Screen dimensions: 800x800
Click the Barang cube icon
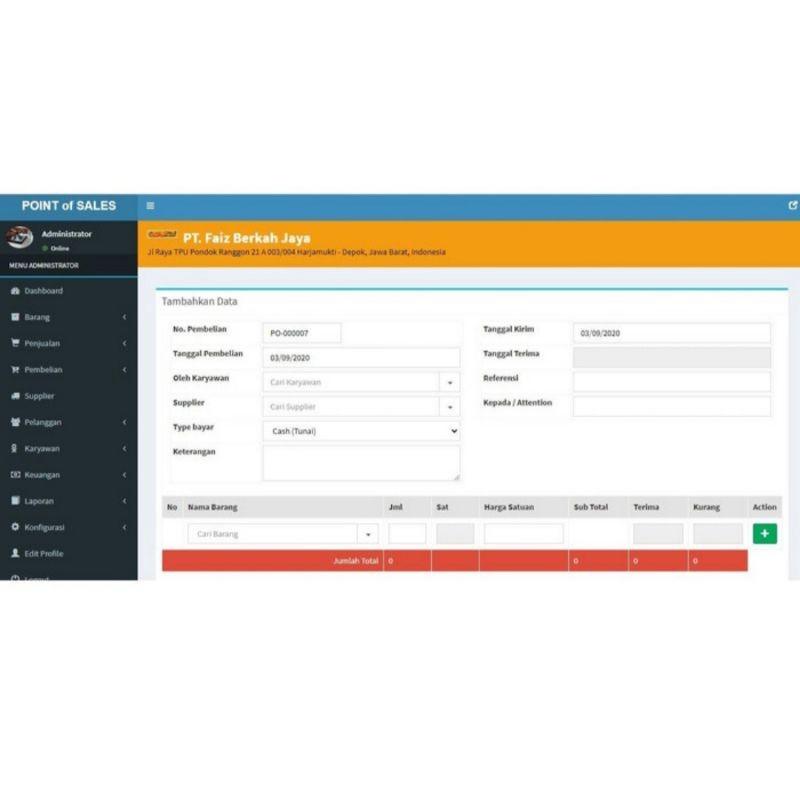[x=13, y=317]
